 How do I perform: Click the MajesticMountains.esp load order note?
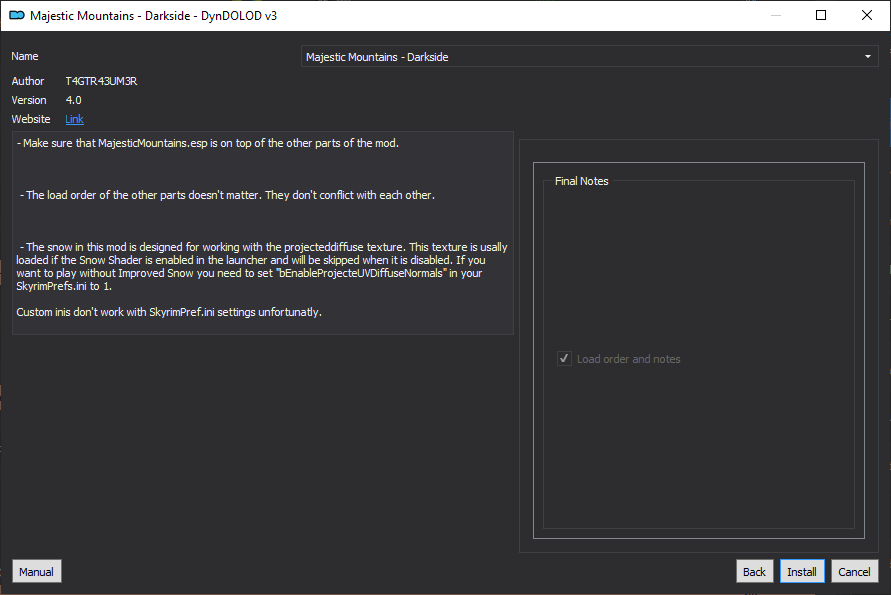[208, 143]
